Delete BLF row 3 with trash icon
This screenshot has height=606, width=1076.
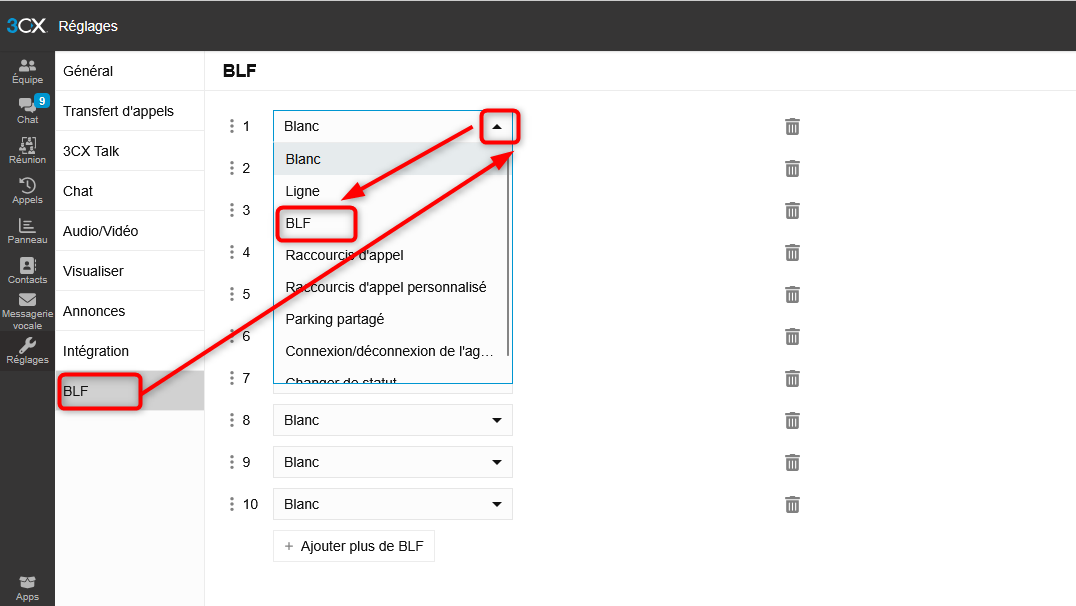coord(792,210)
